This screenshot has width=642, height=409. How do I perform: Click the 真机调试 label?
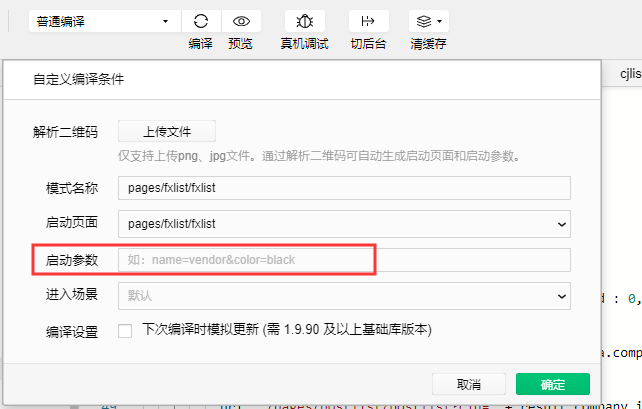[x=305, y=43]
